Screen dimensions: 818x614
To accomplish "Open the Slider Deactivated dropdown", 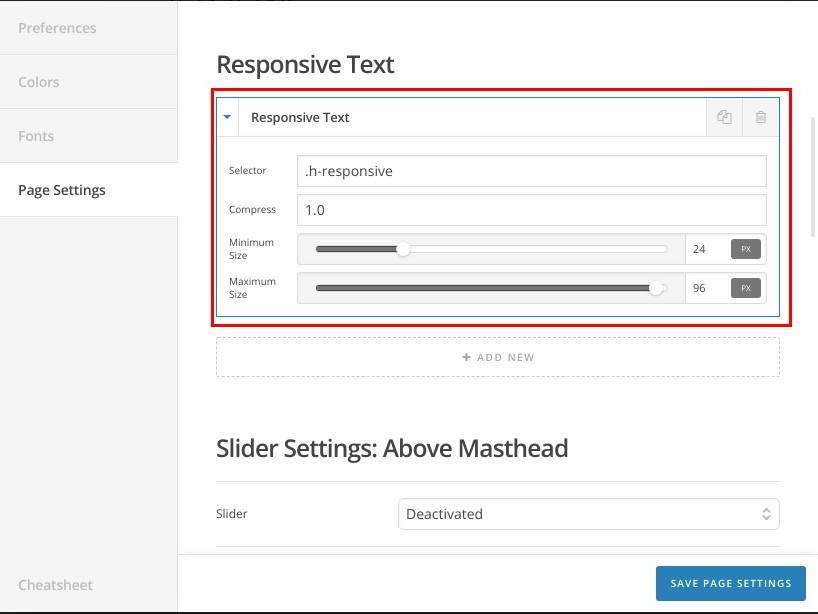I will [x=588, y=514].
